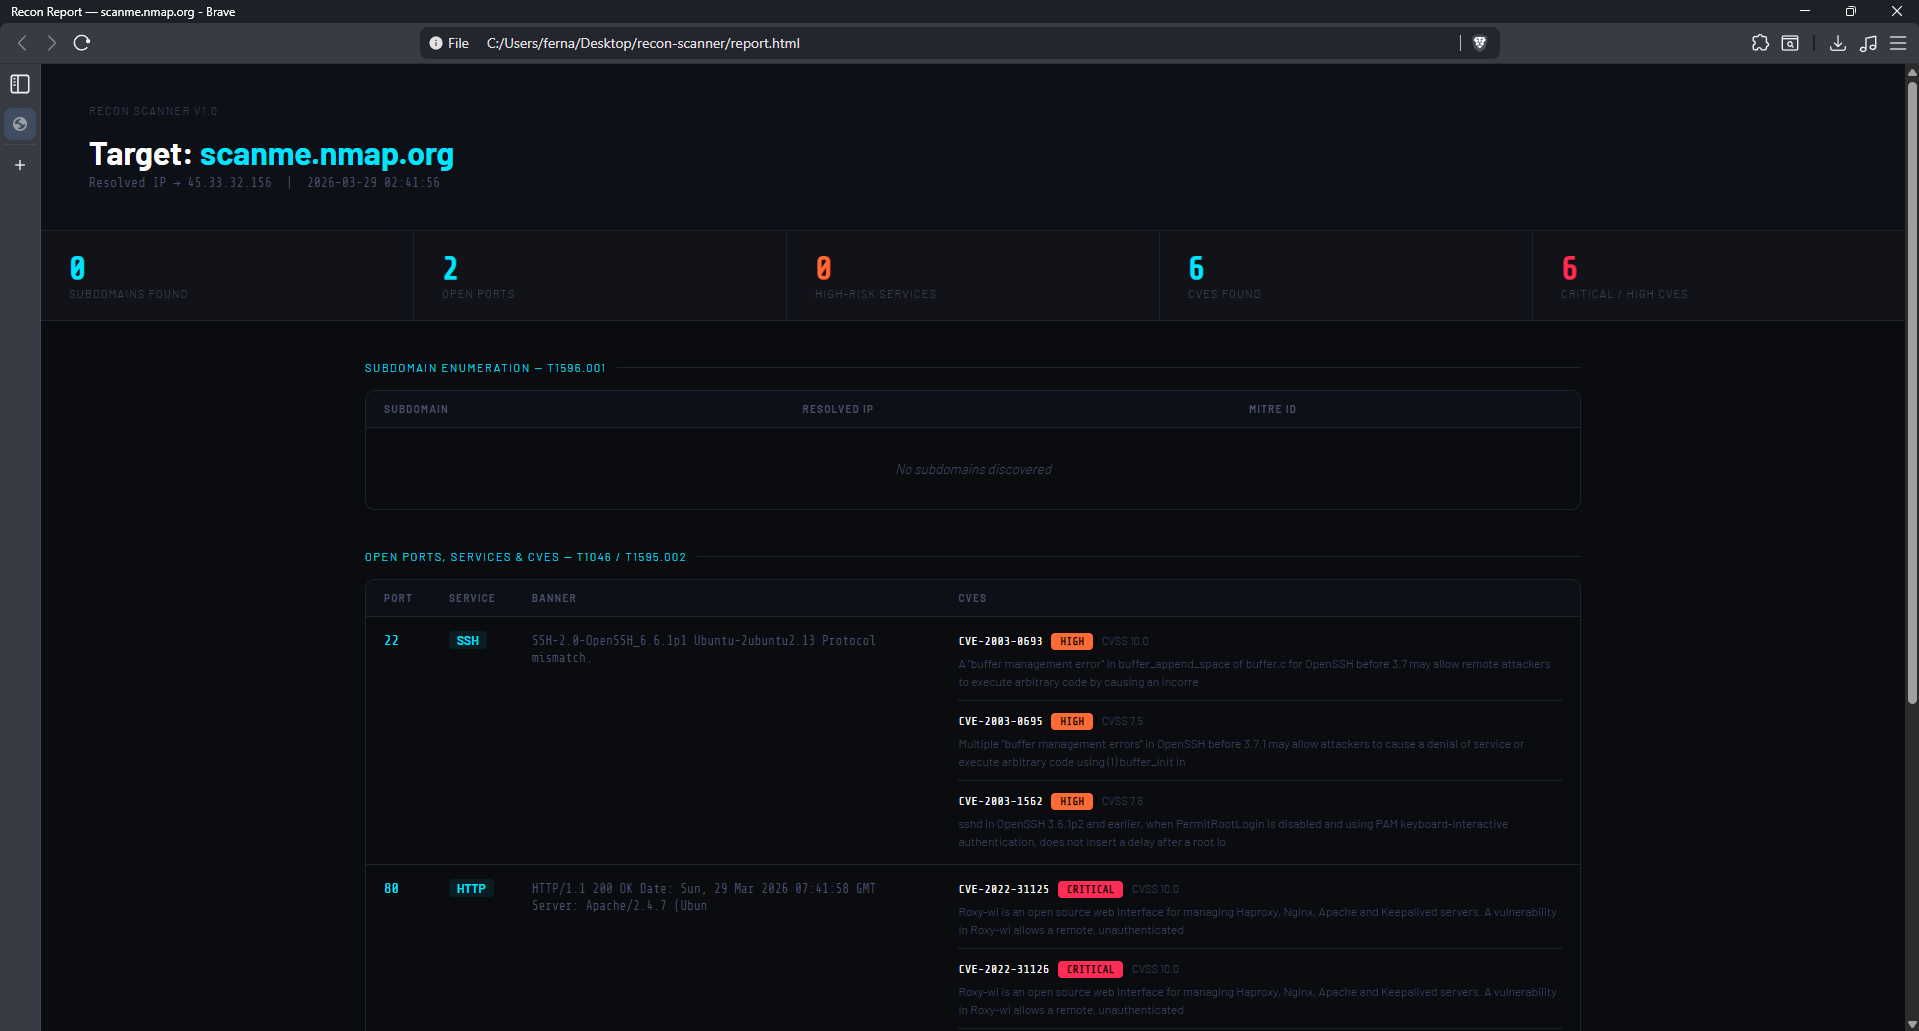This screenshot has height=1031, width=1919.
Task: Open the Brave hamburger main menu
Action: (x=1898, y=43)
